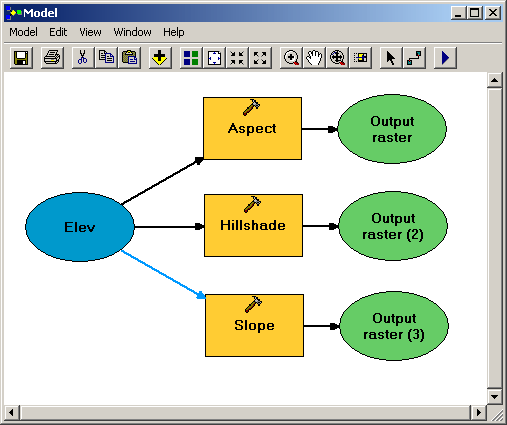This screenshot has height=425, width=507.
Task: Click the vertical scrollbar down arrow
Action: coord(494,397)
